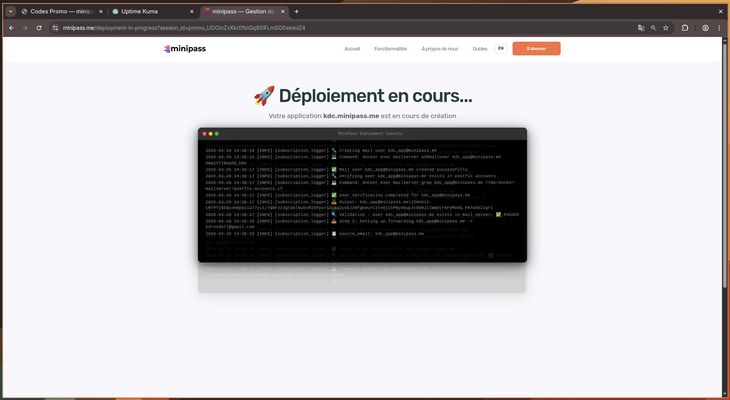Go forward in browser history

(25, 28)
